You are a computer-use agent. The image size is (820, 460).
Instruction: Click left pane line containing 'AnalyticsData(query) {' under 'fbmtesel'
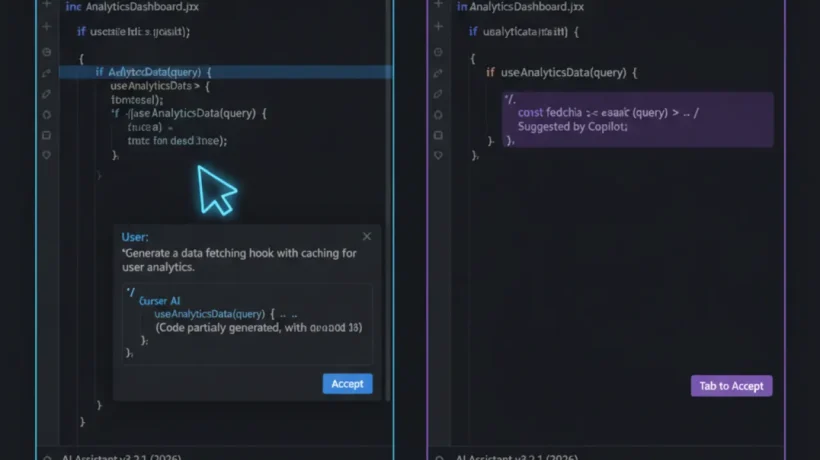coord(188,113)
